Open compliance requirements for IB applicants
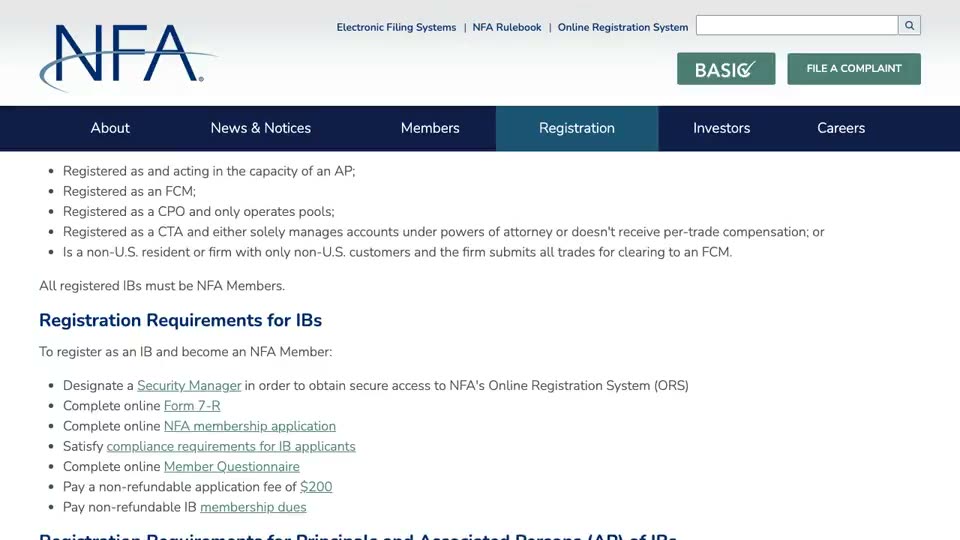The image size is (960, 540). point(231,446)
